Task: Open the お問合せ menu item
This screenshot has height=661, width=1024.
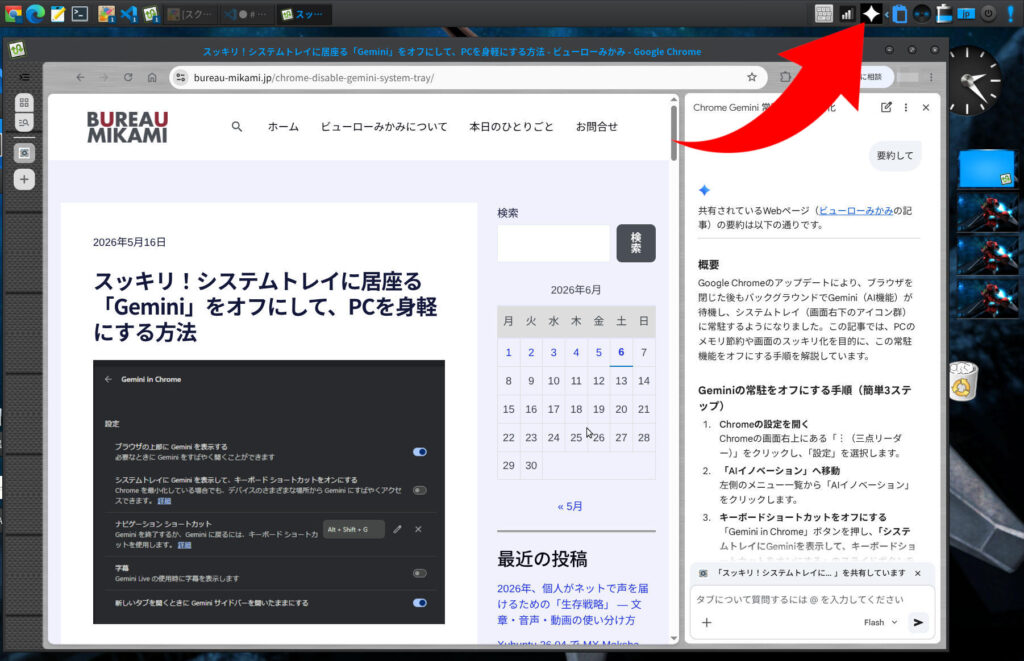Action: (596, 127)
